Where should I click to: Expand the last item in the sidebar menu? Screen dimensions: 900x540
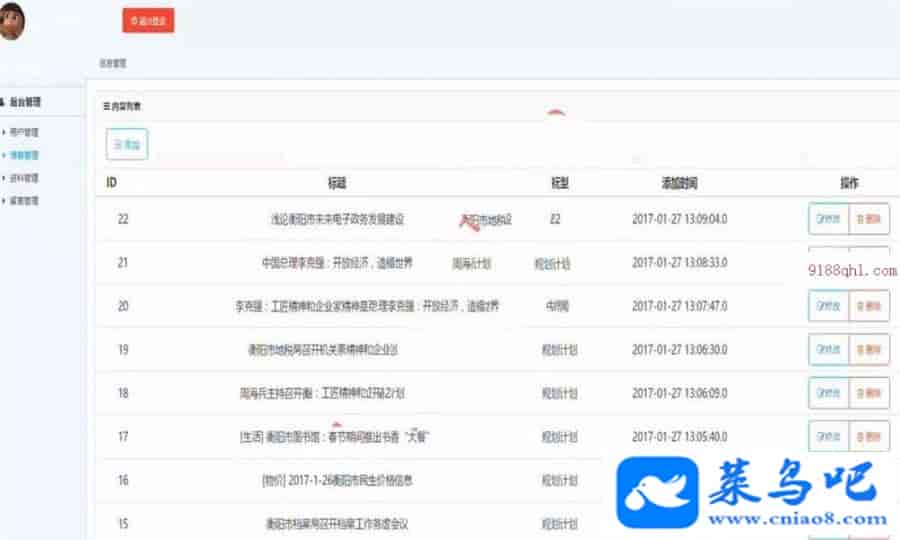coord(24,201)
